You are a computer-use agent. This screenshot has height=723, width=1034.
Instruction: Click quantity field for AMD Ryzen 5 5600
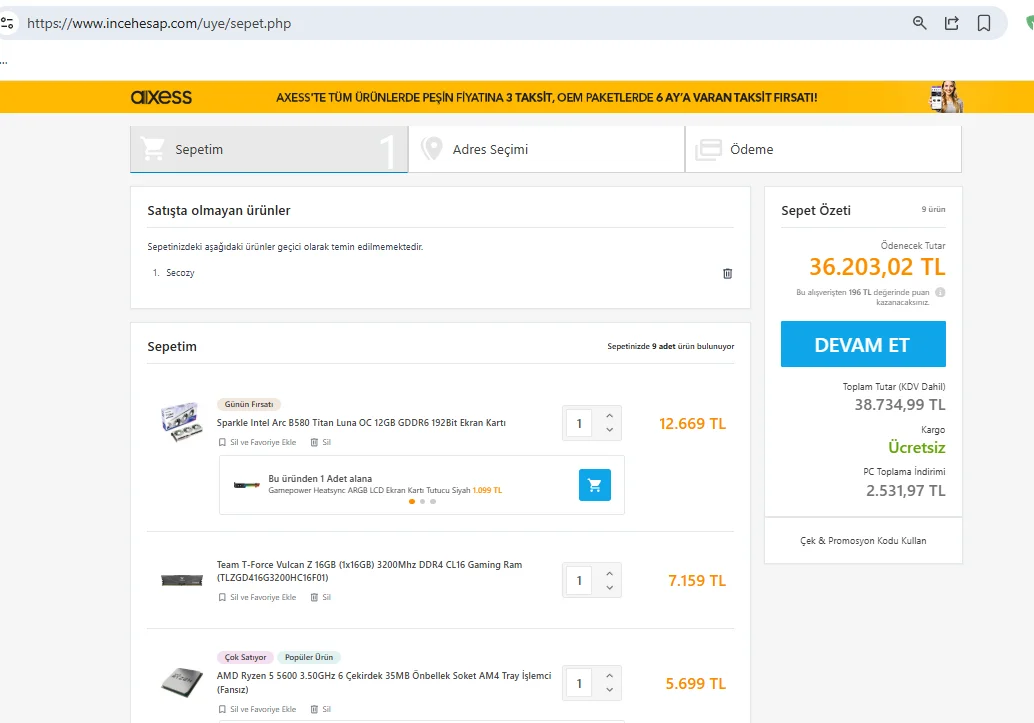click(x=580, y=684)
